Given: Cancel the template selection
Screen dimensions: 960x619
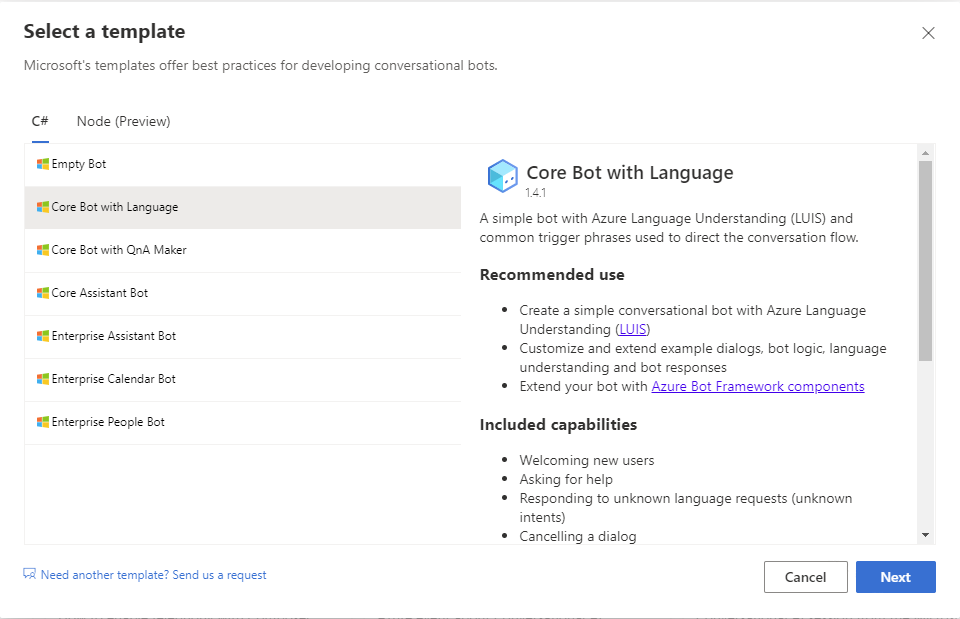Looking at the screenshot, I should coord(805,577).
